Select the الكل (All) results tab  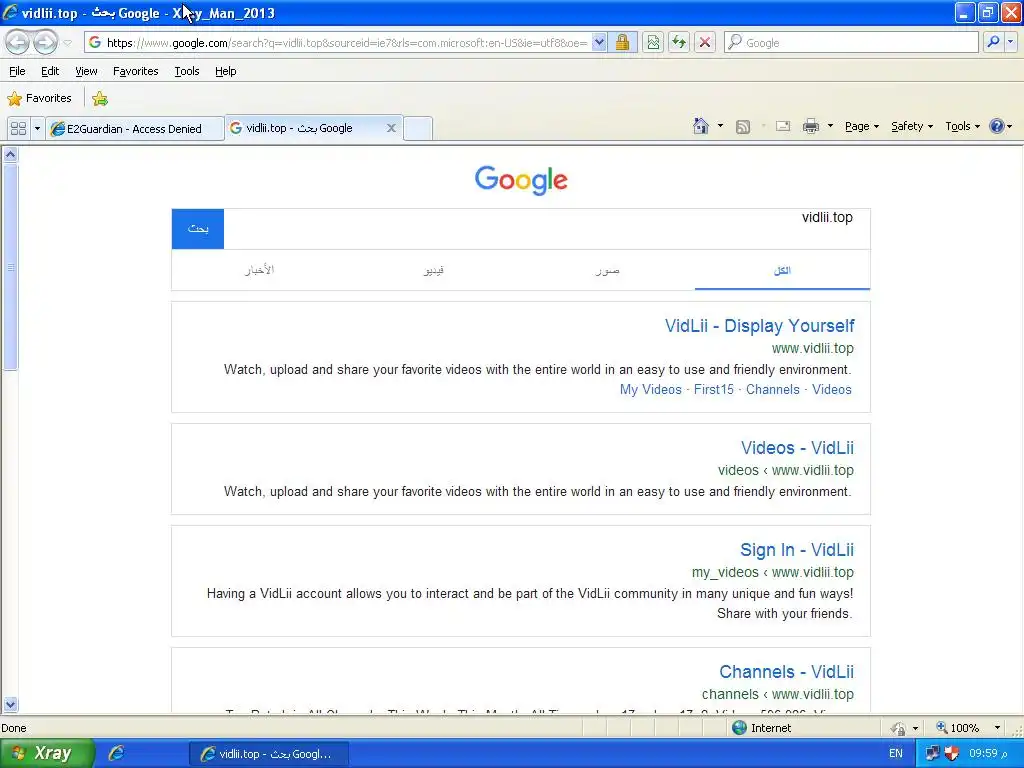782,270
